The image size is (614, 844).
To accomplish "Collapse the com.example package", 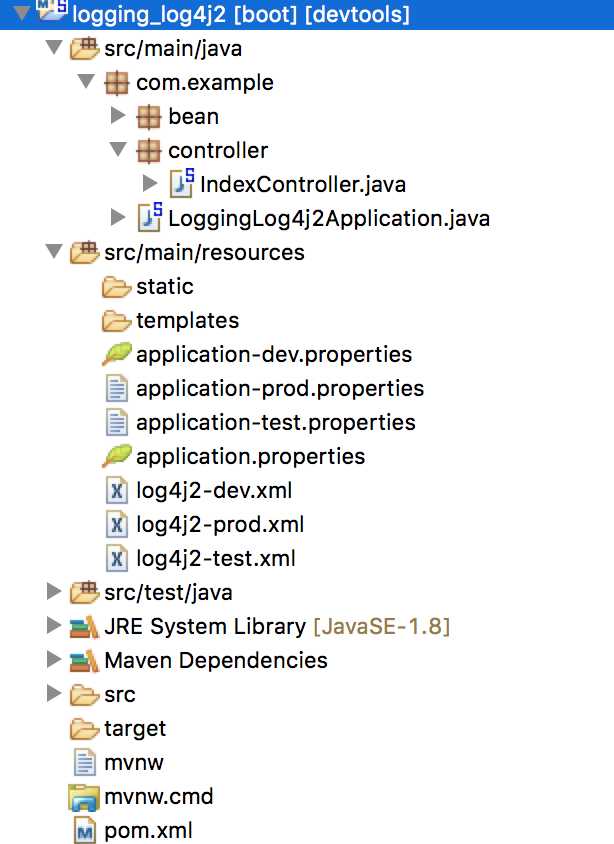I will (86, 81).
